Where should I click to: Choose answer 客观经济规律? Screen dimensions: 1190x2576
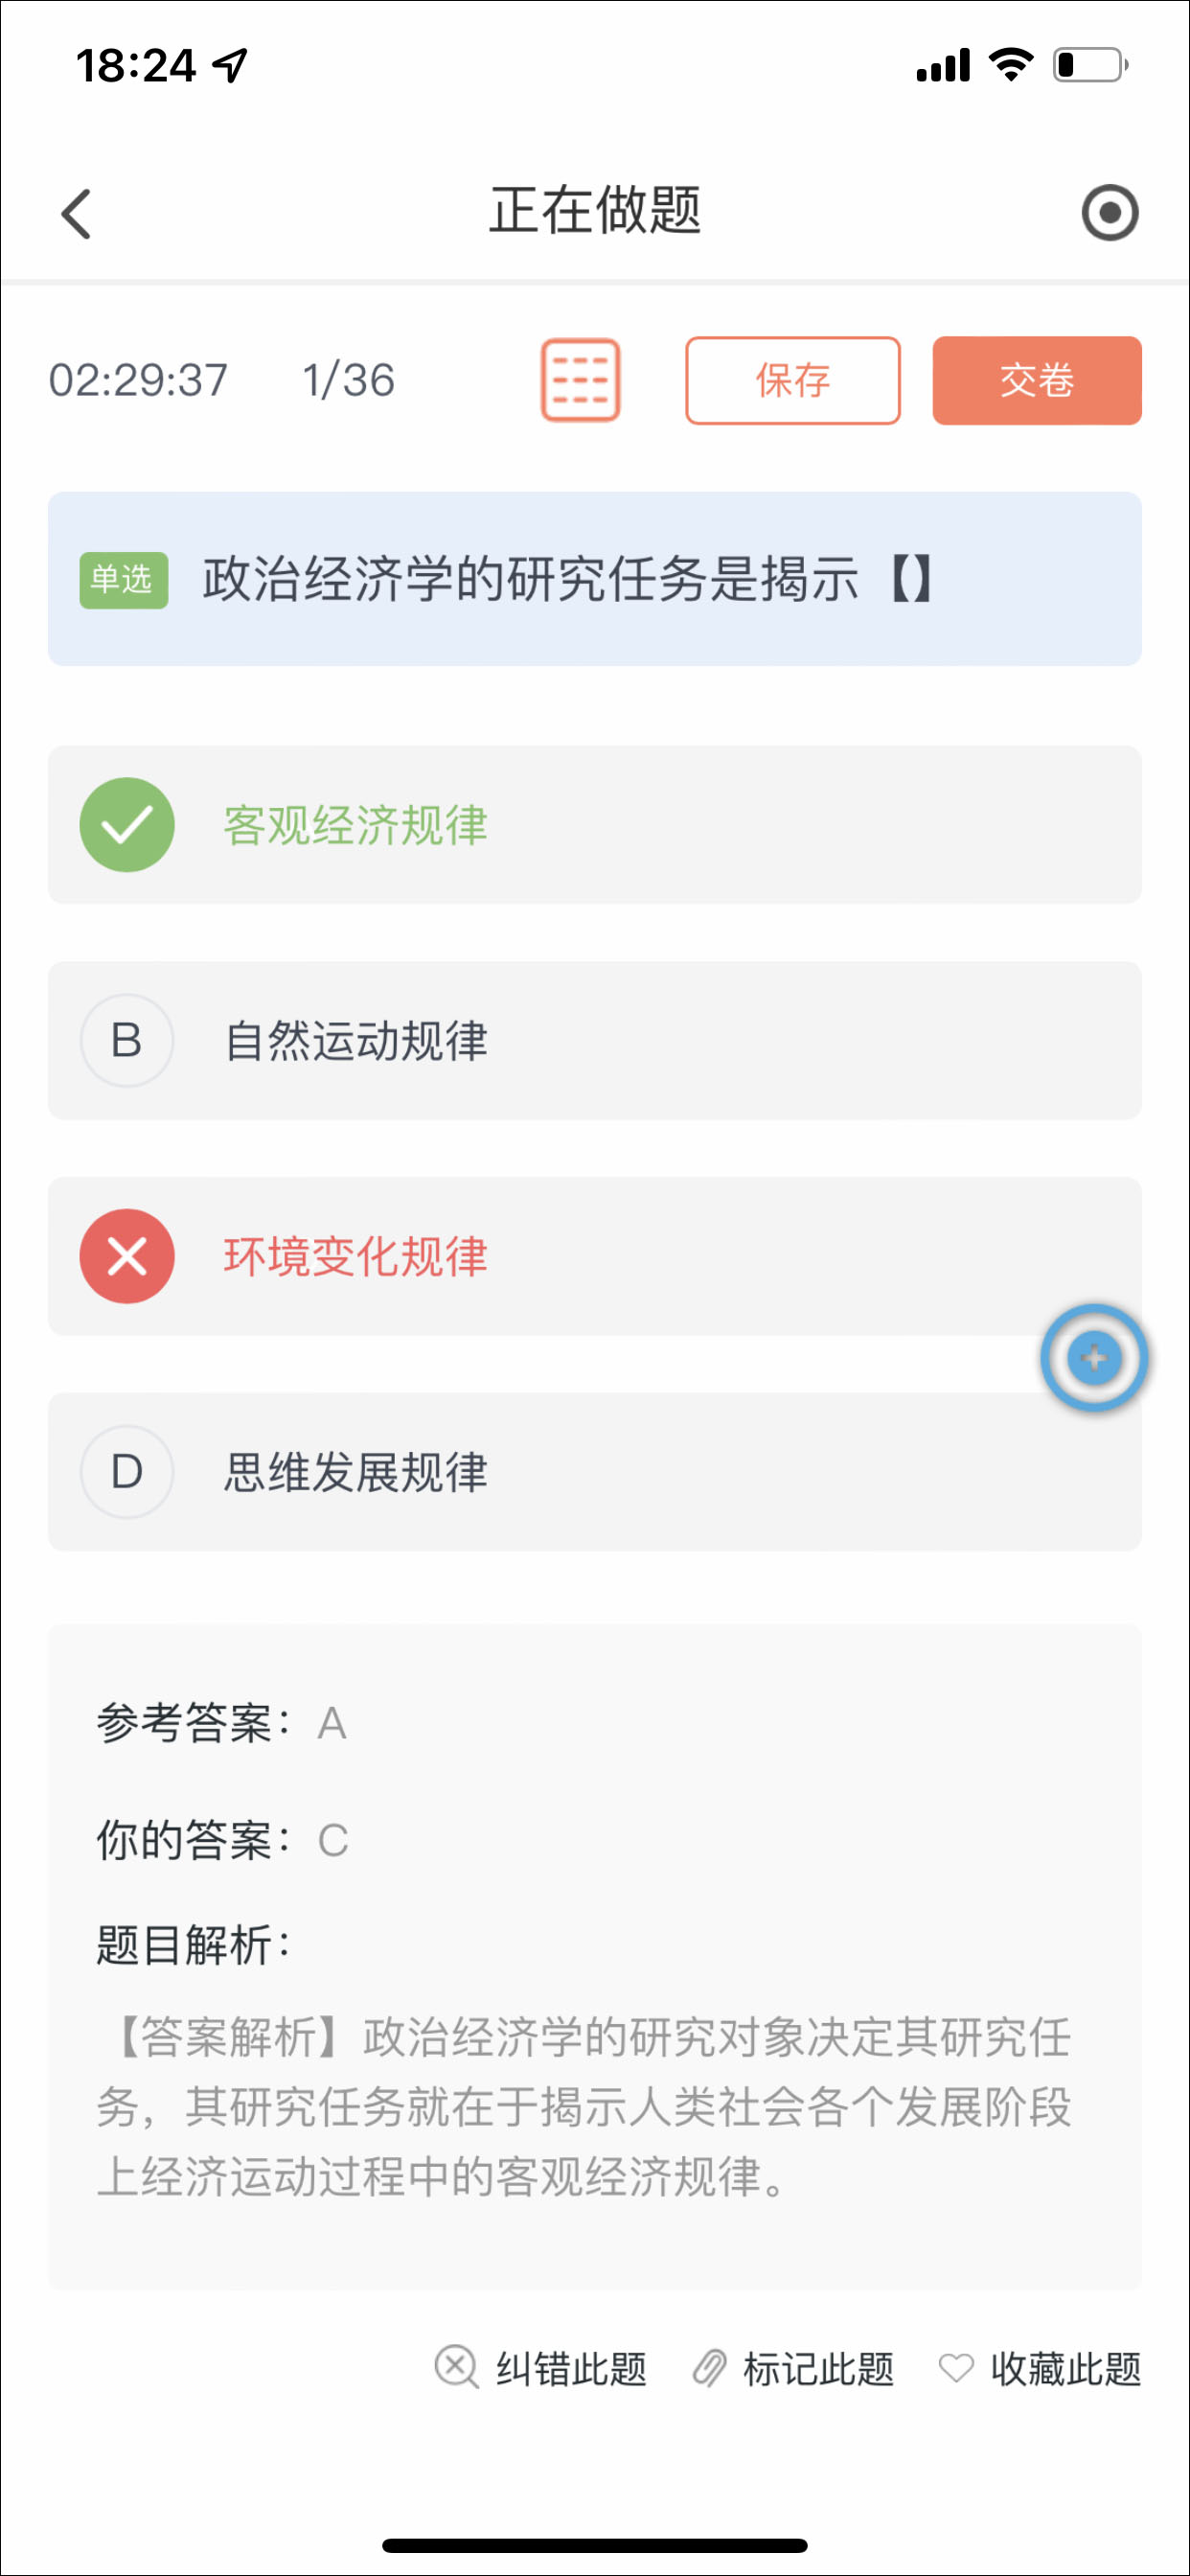[x=355, y=825]
